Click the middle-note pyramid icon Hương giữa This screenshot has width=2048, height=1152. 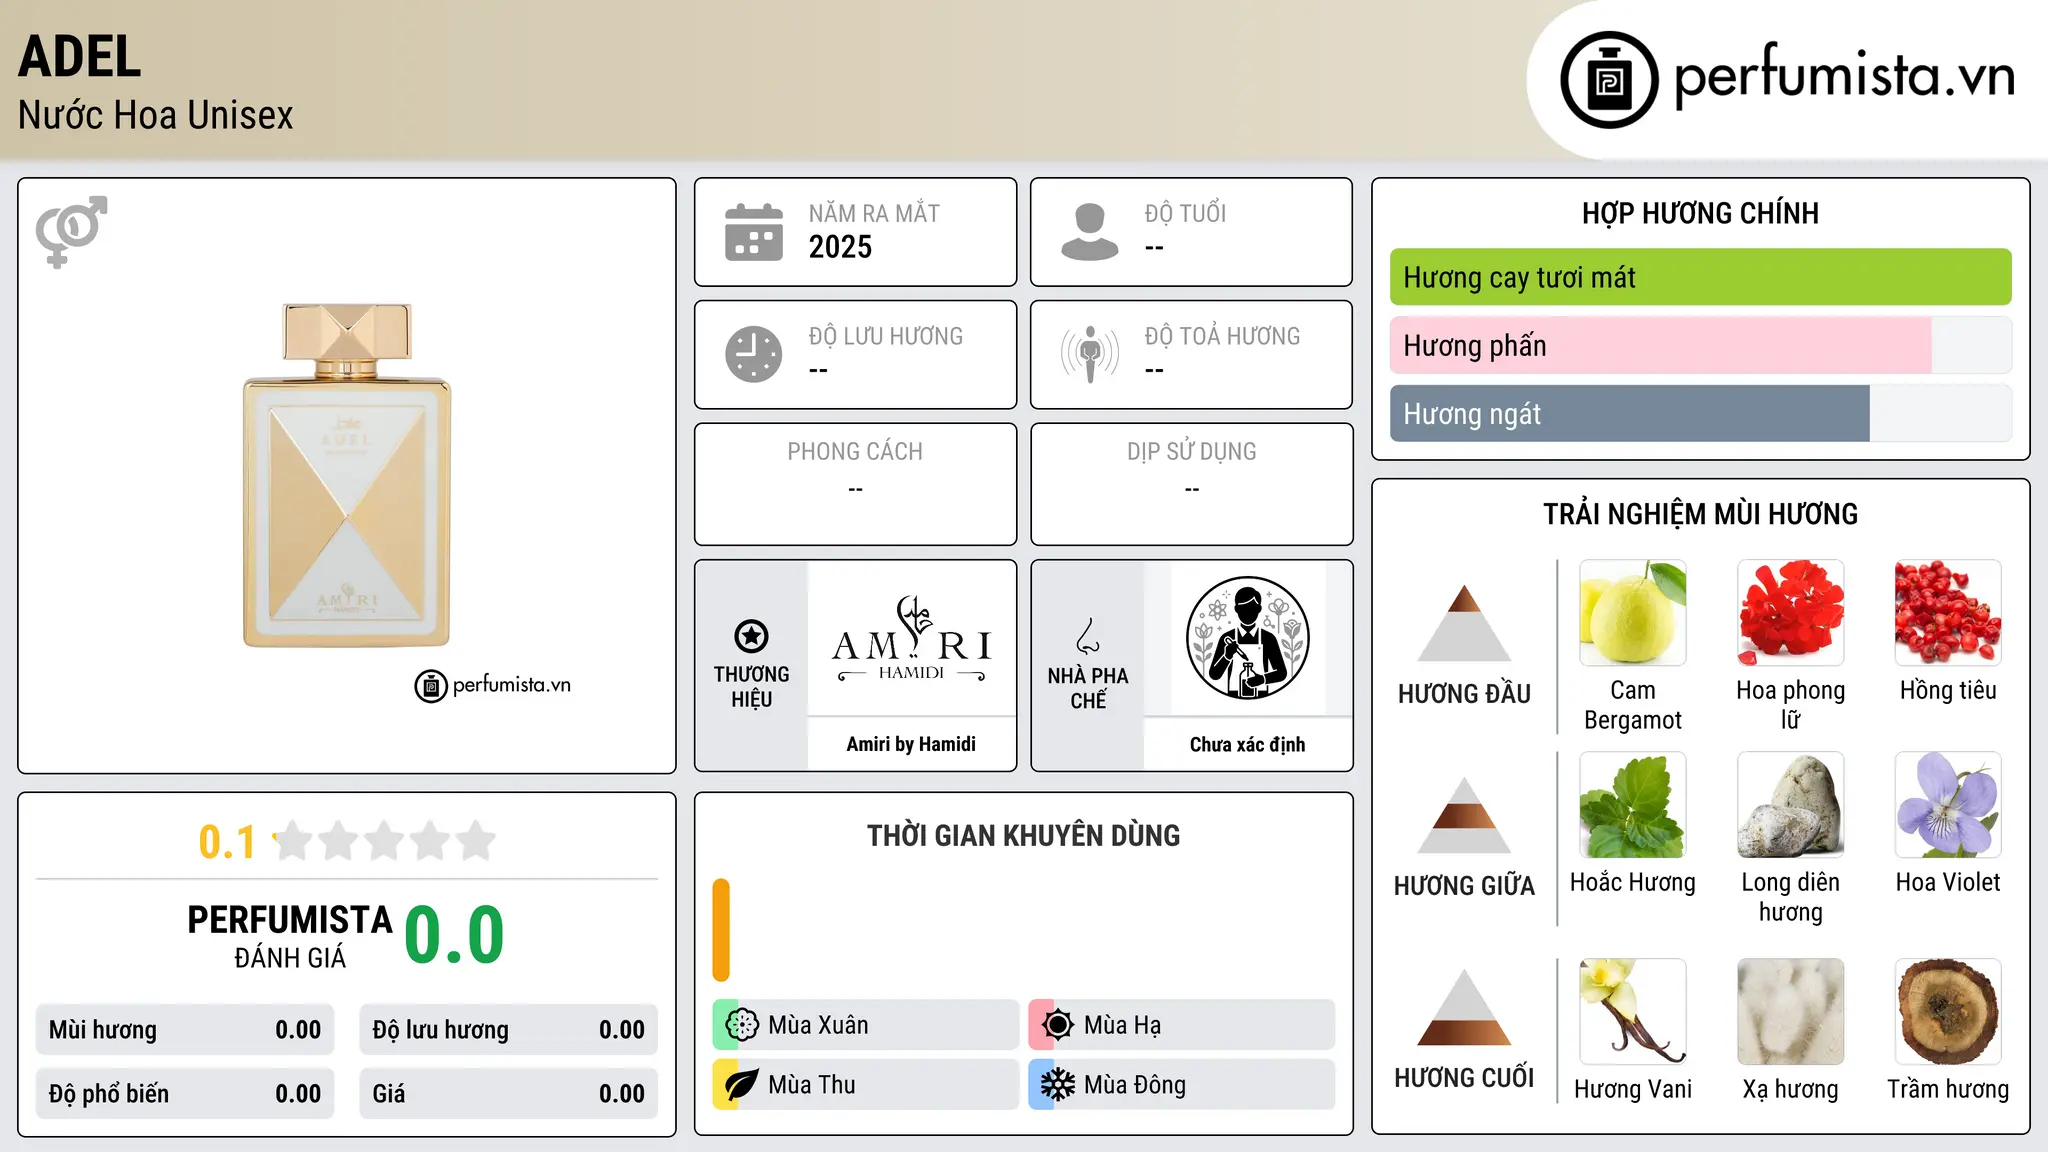pyautogui.click(x=1464, y=814)
